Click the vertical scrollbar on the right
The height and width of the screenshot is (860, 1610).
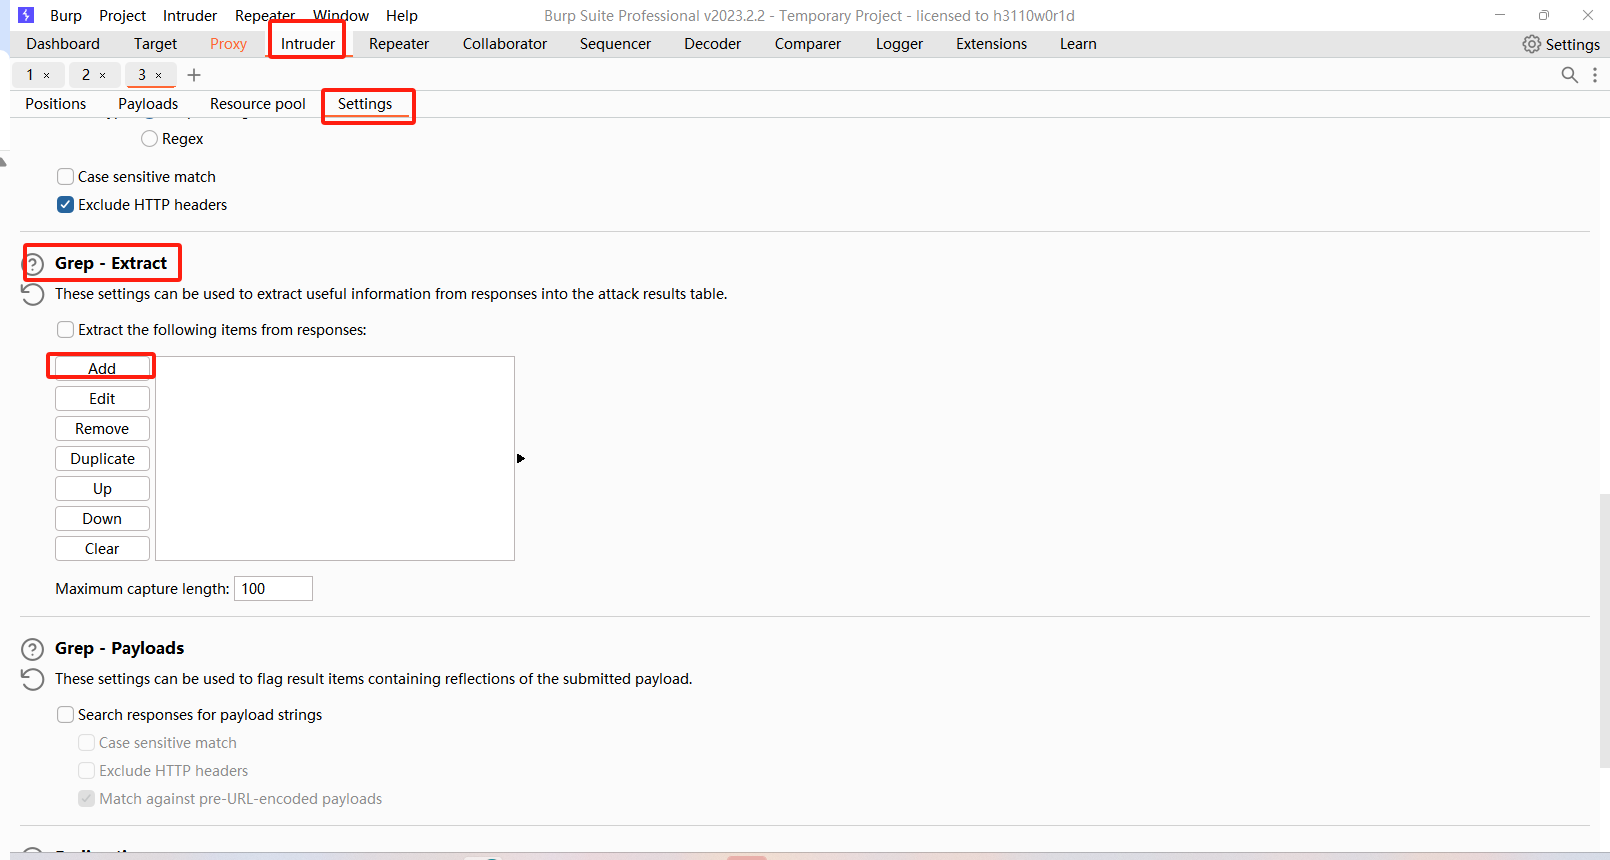pos(1604,630)
